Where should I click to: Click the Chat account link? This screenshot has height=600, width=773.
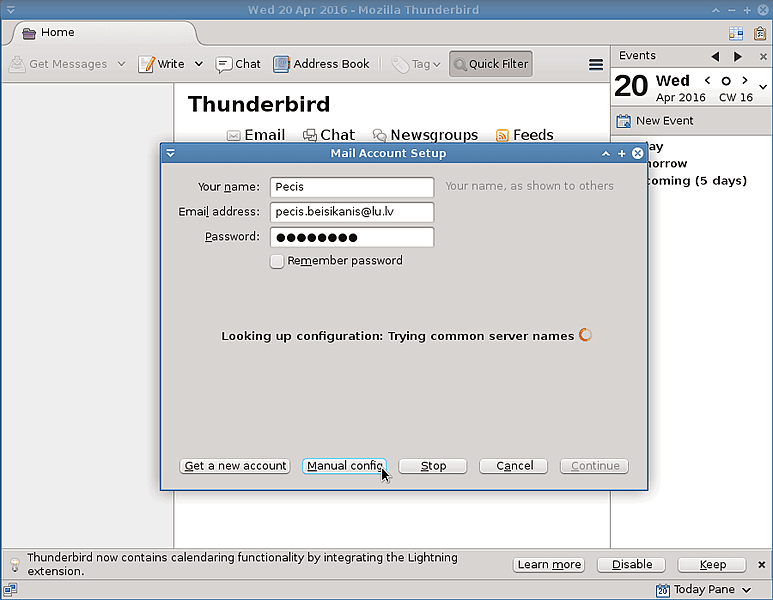(x=328, y=135)
